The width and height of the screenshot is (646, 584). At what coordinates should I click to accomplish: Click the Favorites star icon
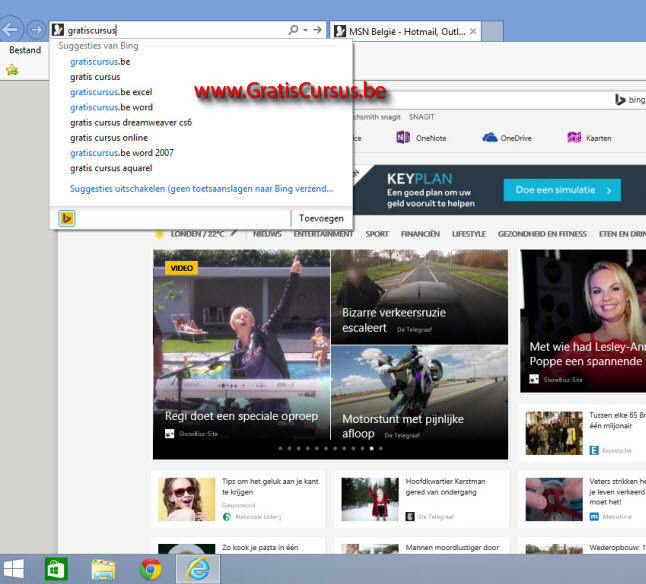pos(12,70)
